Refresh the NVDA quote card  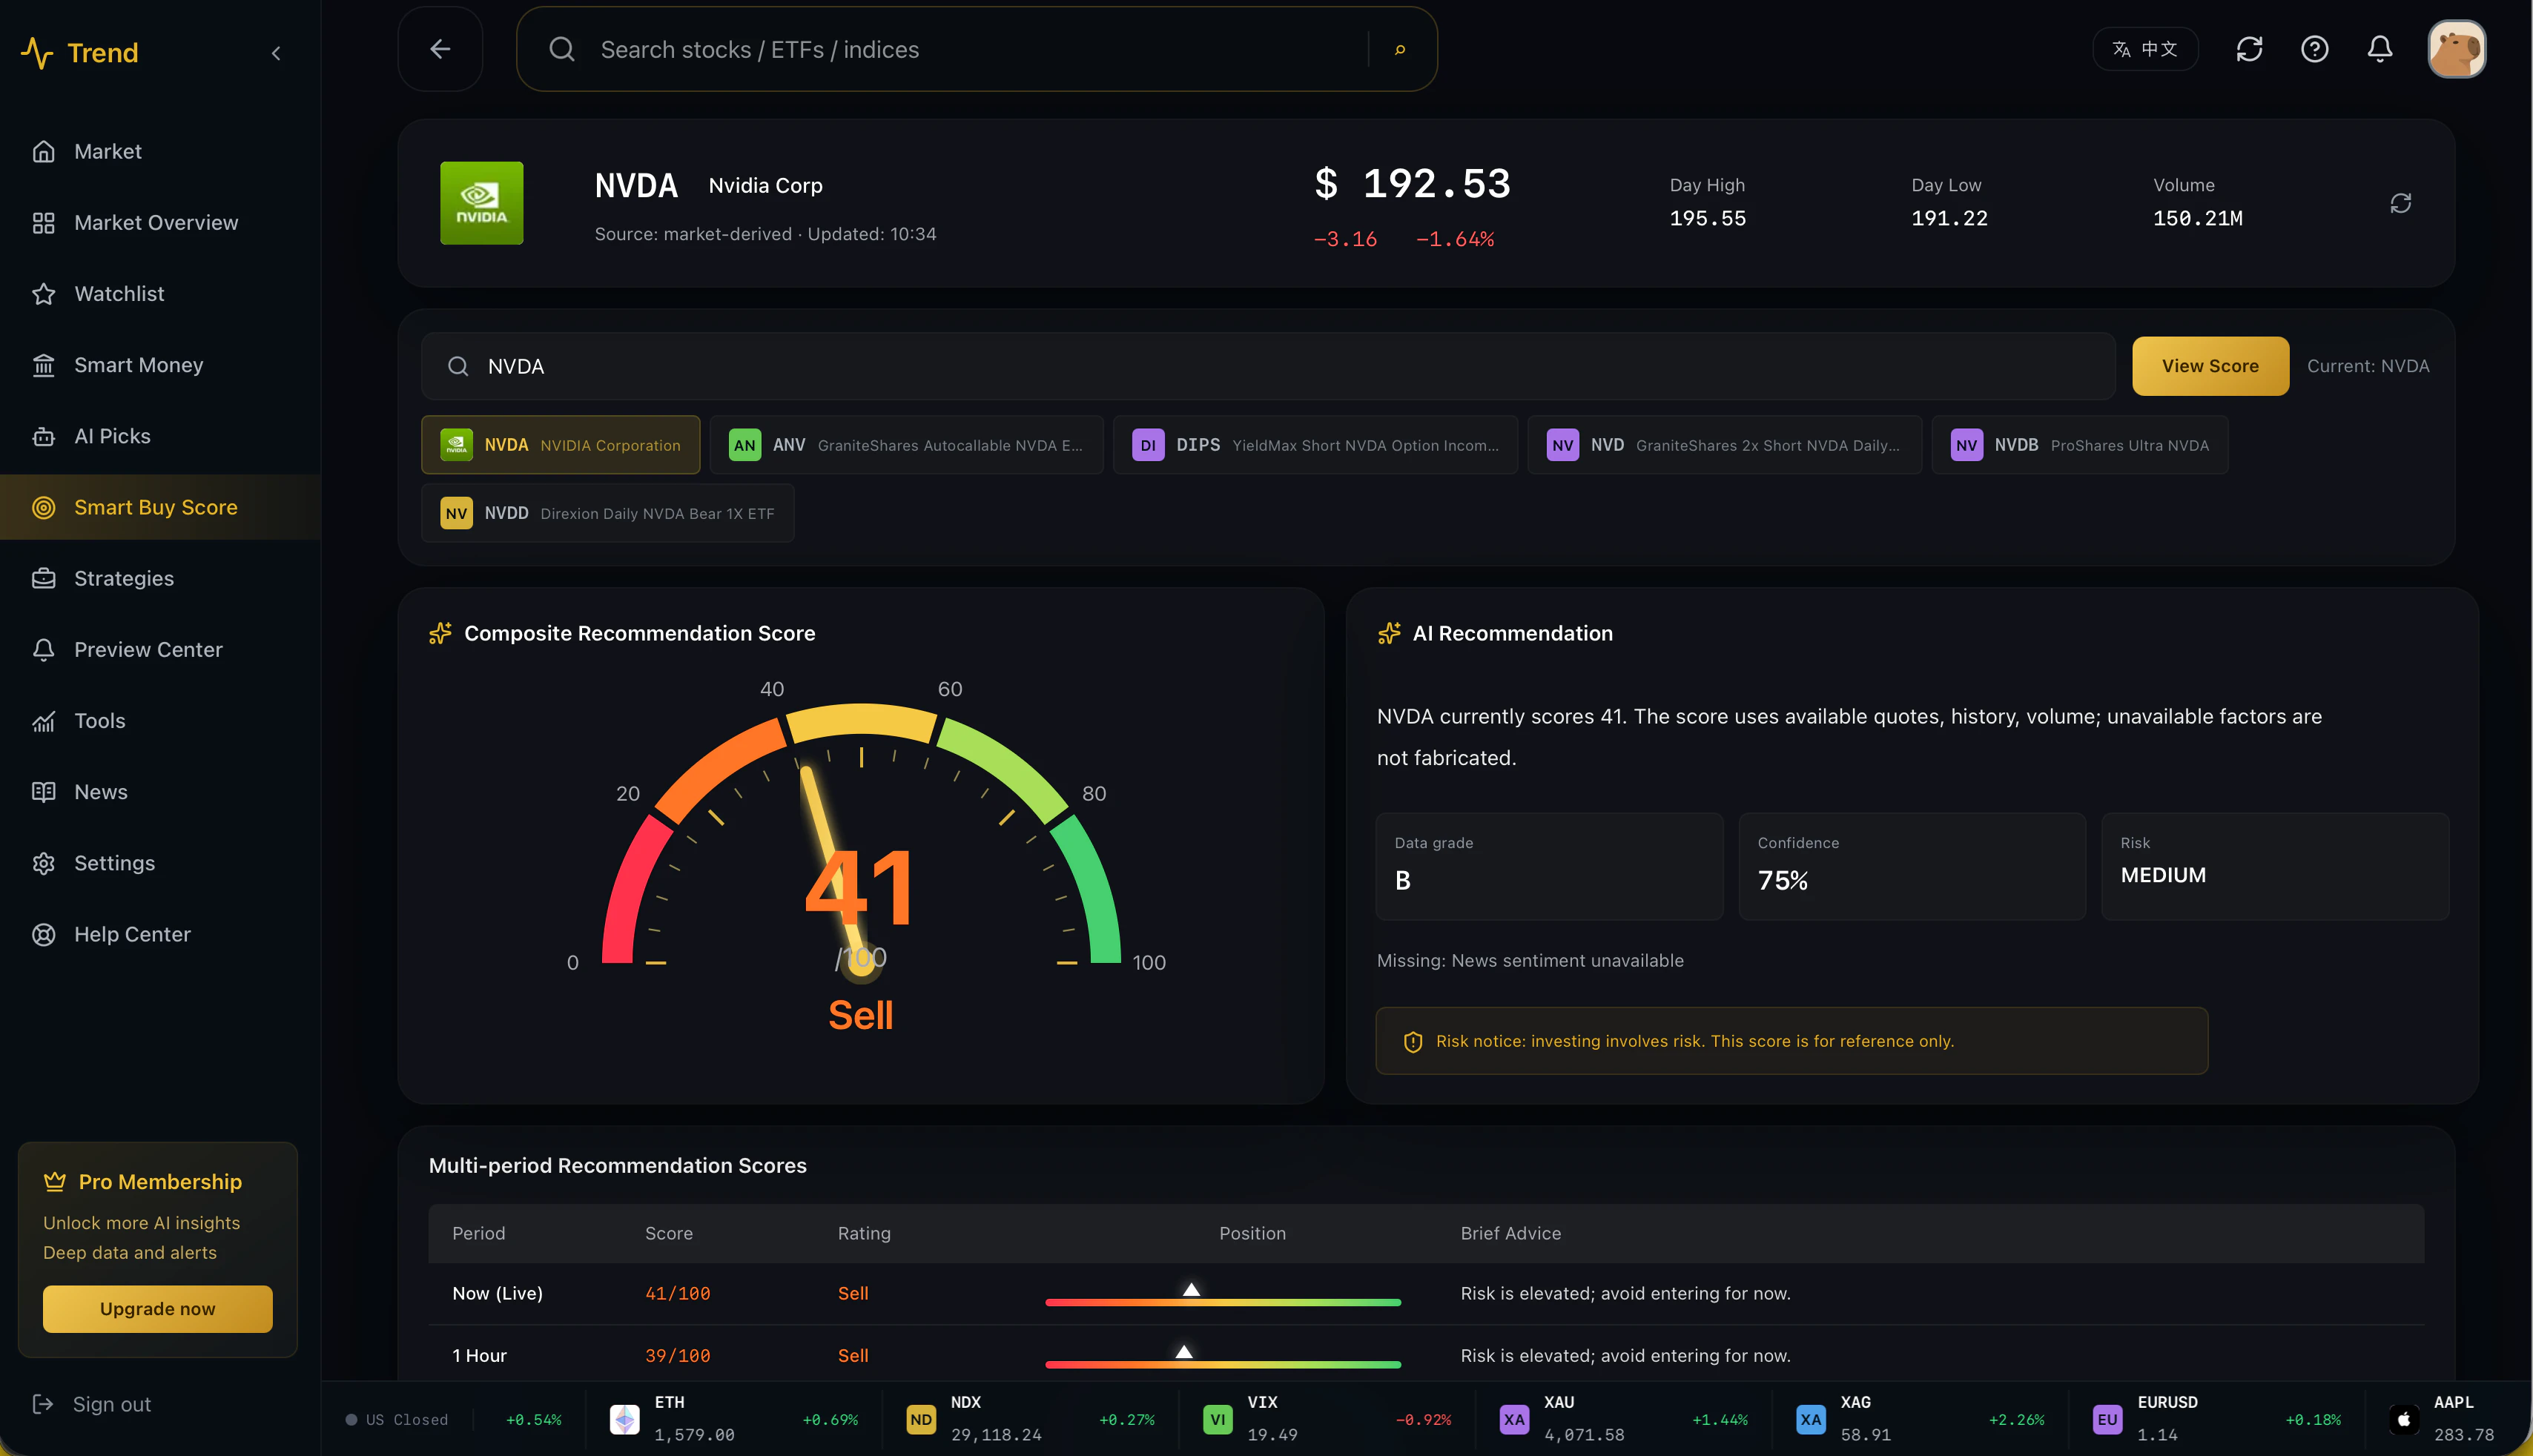click(x=2401, y=203)
